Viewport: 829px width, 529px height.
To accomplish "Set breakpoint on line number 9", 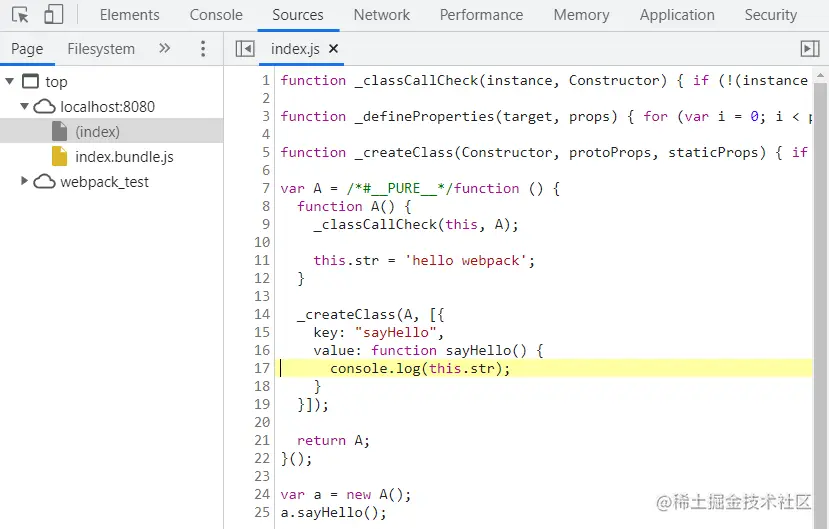I will click(266, 224).
